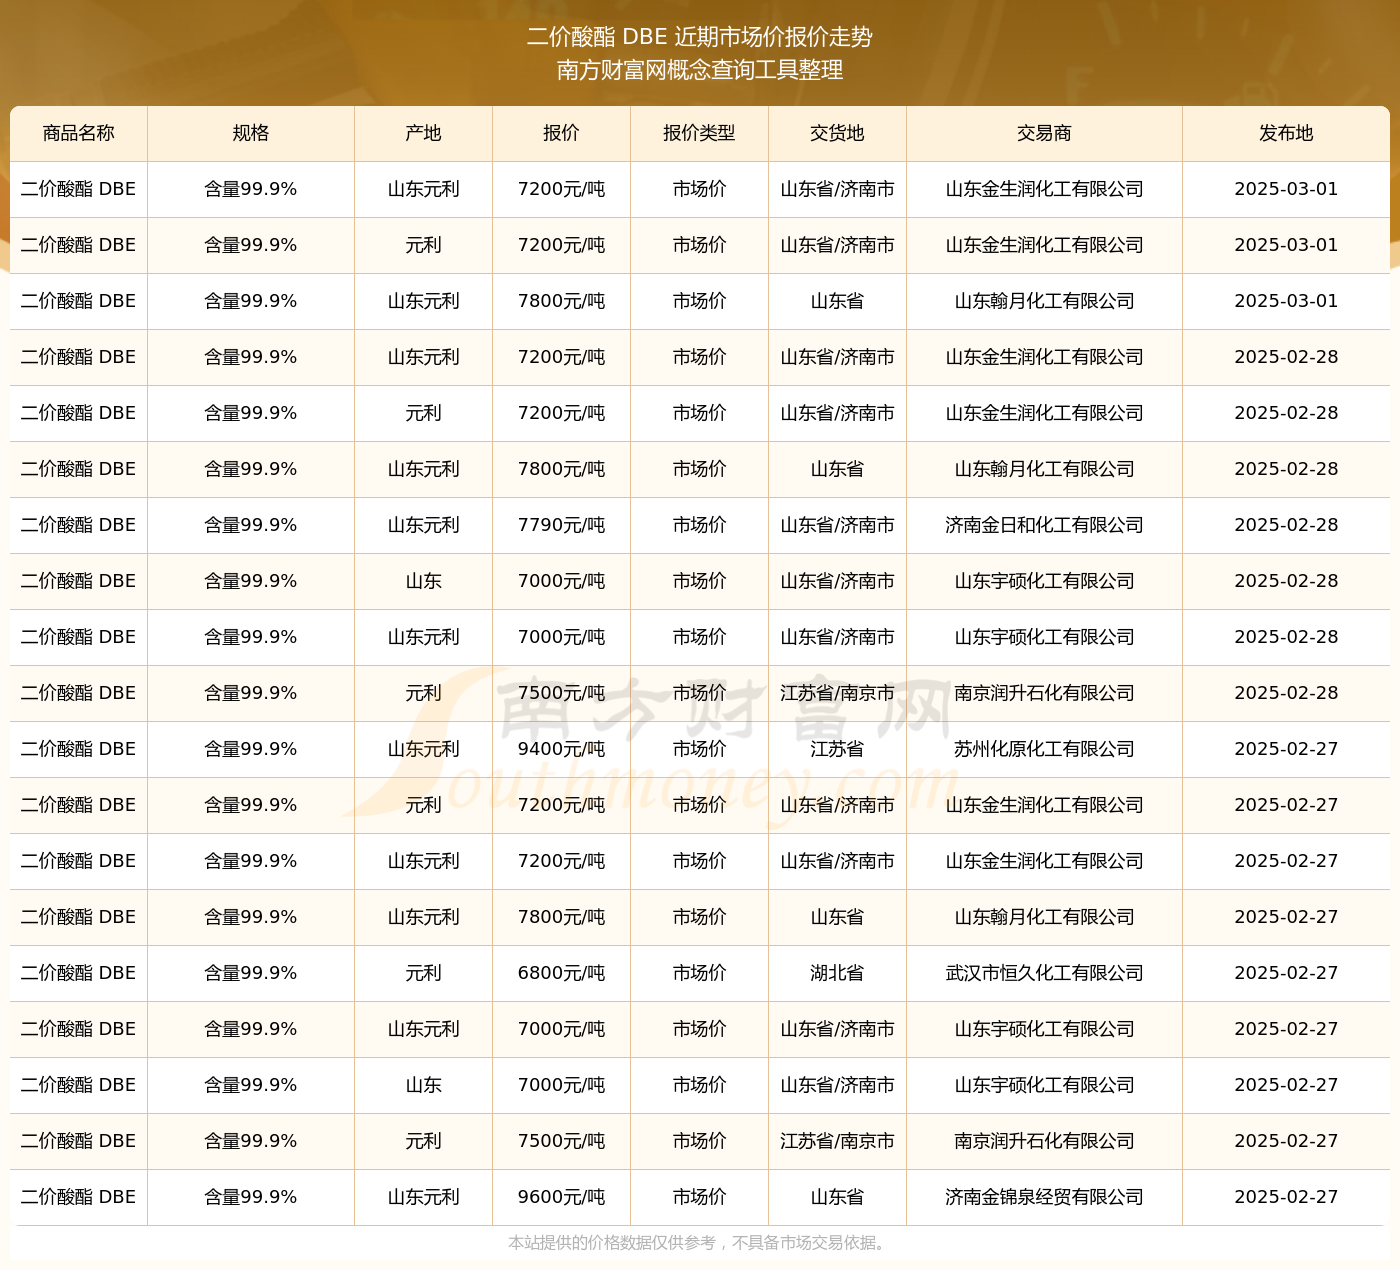This screenshot has width=1400, height=1270.
Task: Click the date cell in the 济南金锦泉经贸 row
Action: [x=1286, y=1197]
